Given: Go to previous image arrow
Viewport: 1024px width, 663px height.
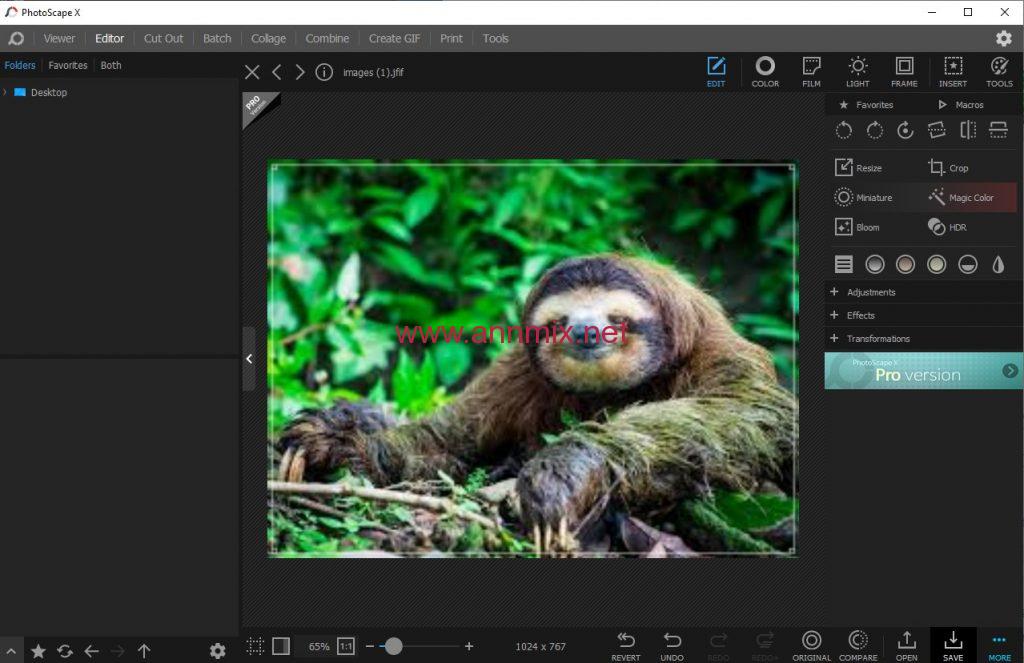Looking at the screenshot, I should pos(277,72).
